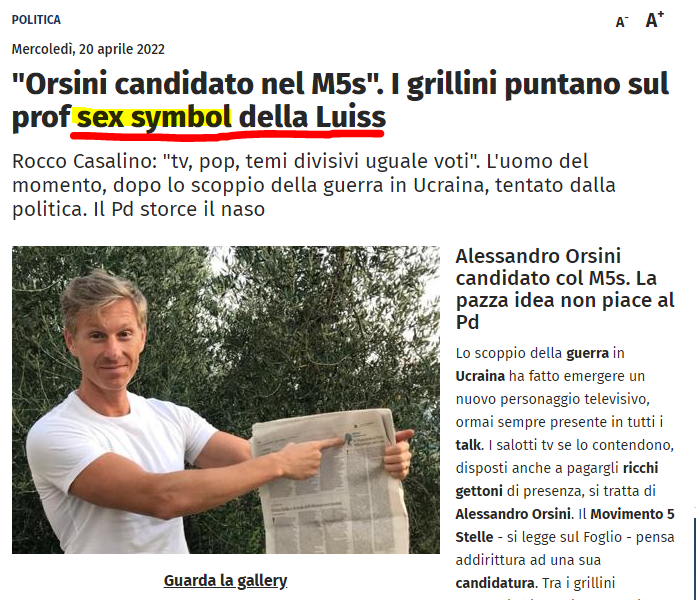The width and height of the screenshot is (696, 600).
Task: Click the bold words ricchi gettoni
Action: point(557,479)
